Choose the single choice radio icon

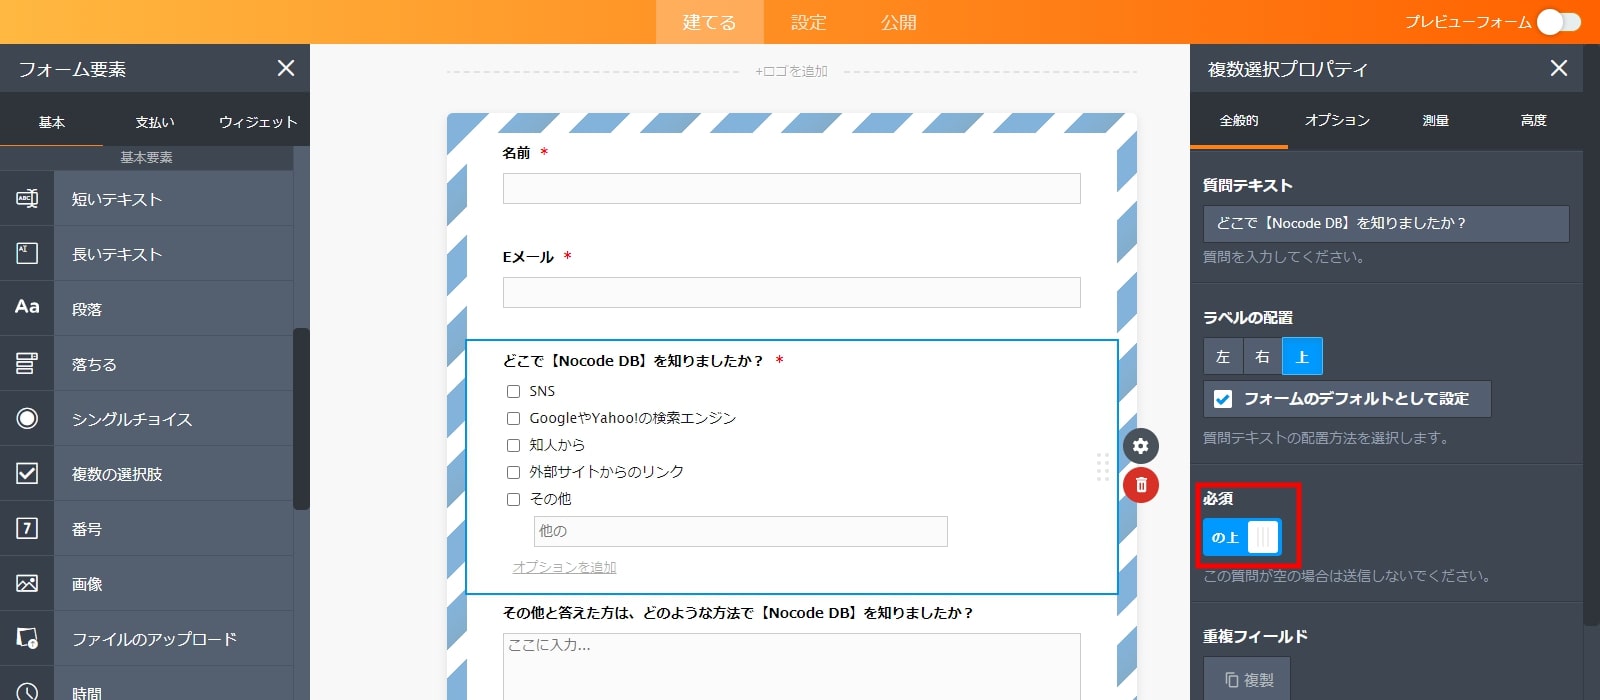point(27,419)
